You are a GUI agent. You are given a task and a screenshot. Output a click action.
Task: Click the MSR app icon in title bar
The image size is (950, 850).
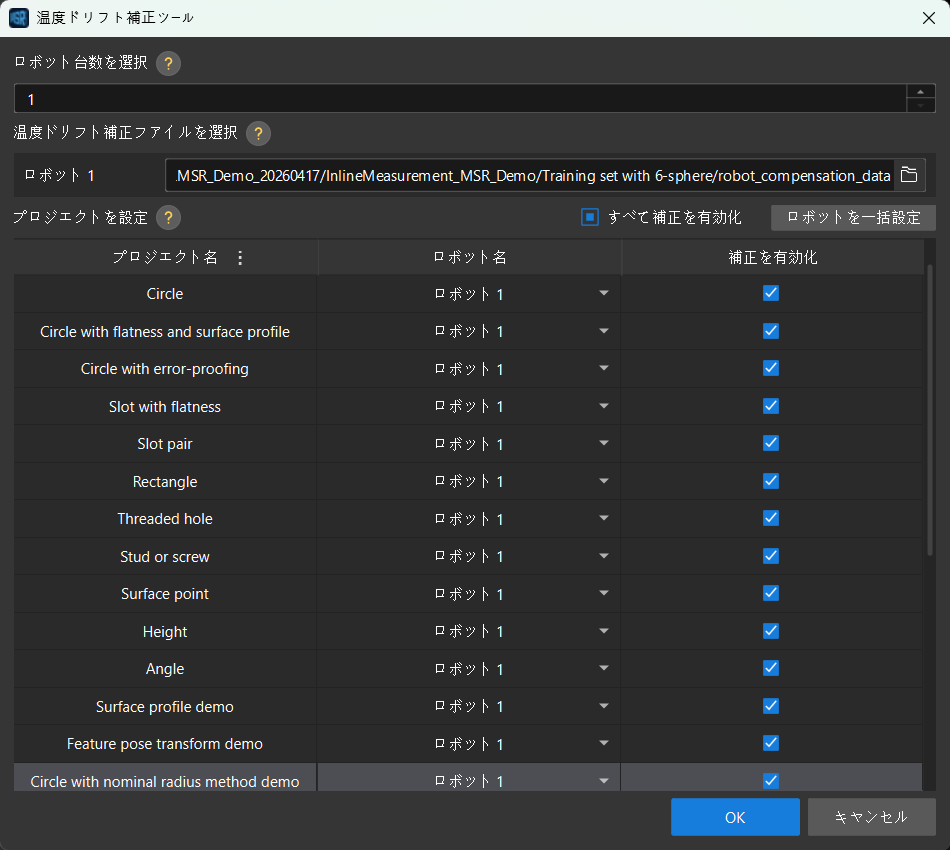19,18
